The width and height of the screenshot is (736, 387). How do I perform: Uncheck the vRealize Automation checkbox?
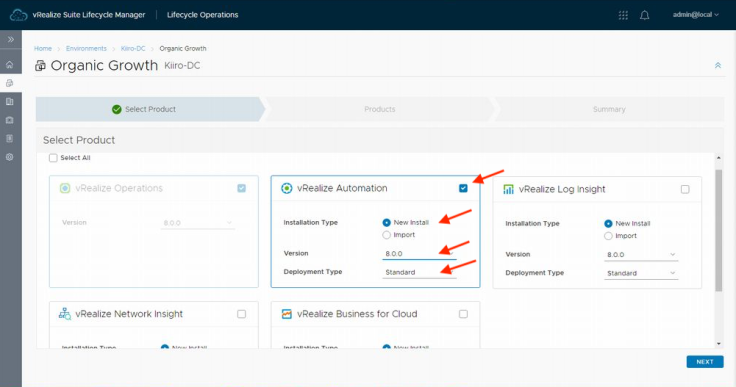click(463, 188)
